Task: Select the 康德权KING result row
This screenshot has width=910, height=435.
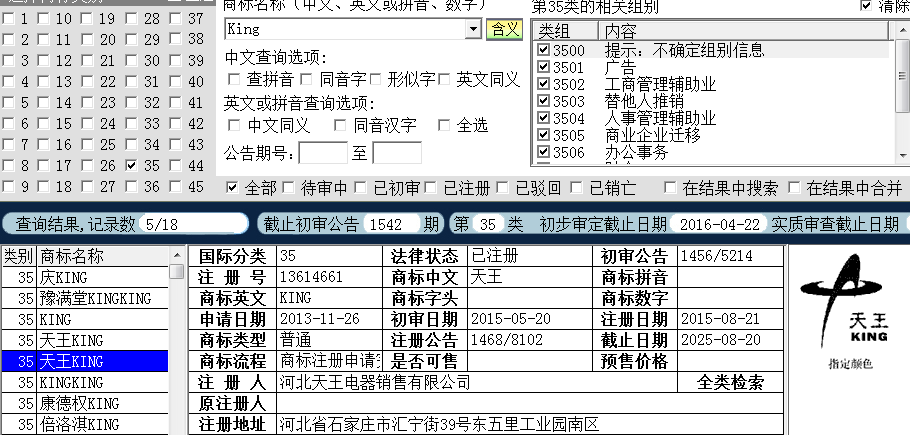Action: [x=85, y=404]
